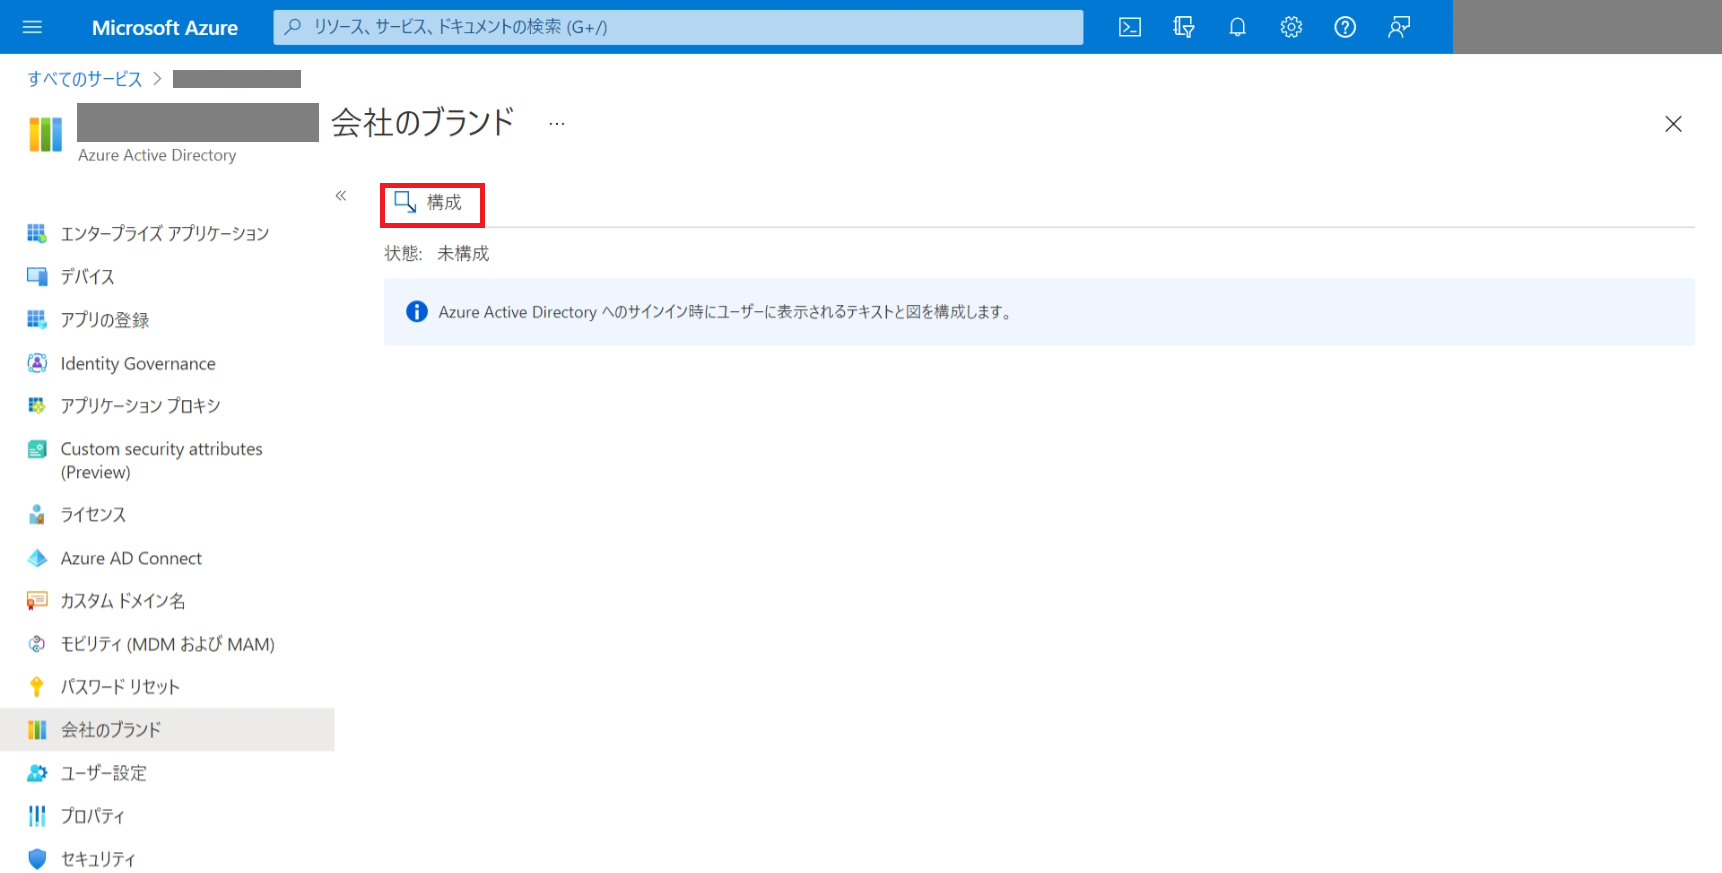This screenshot has height=873, width=1722.
Task: Click the パスワード リセット key icon
Action: coord(37,686)
